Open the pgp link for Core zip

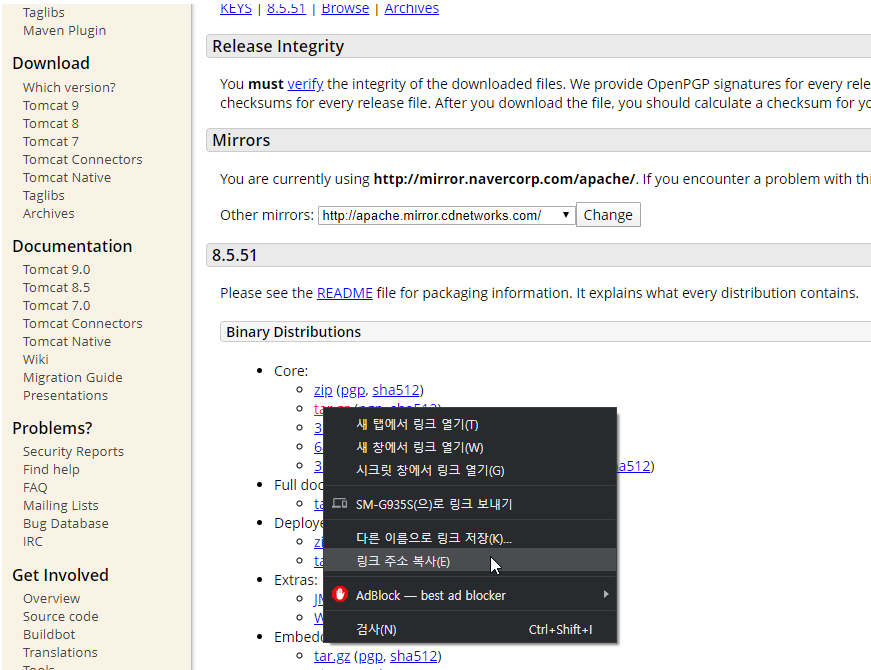353,390
